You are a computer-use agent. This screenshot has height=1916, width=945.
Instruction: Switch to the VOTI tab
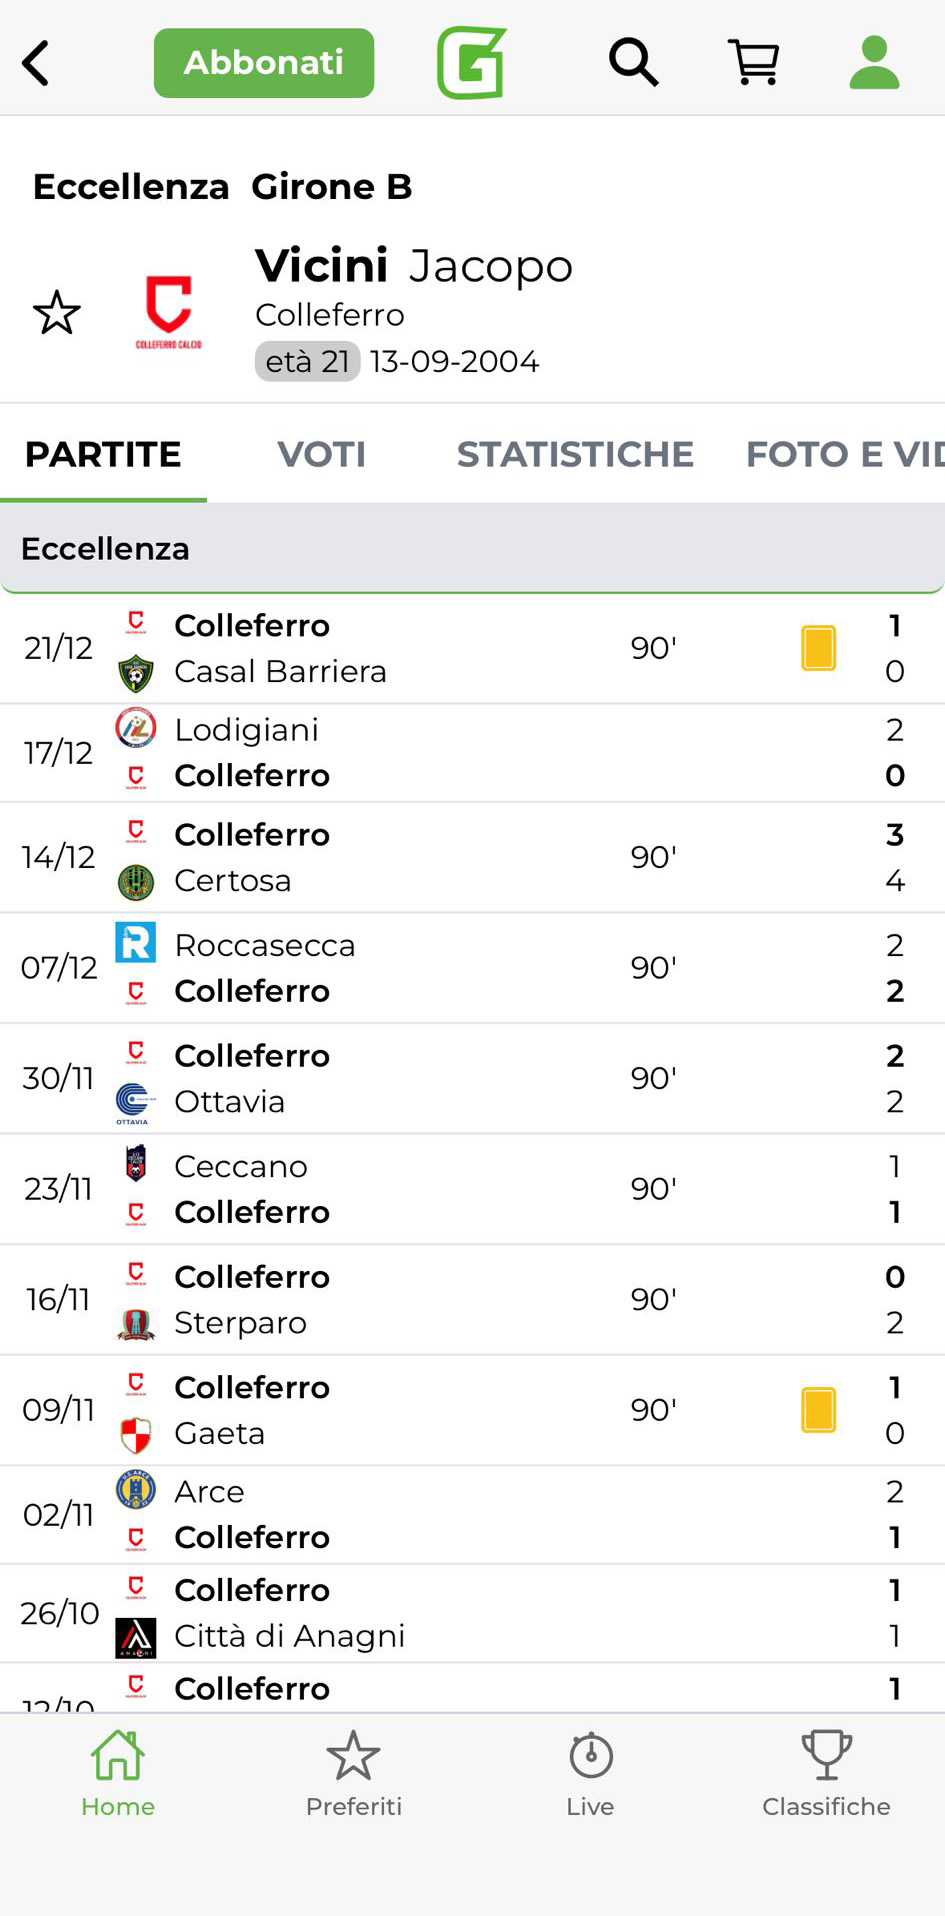coord(321,454)
